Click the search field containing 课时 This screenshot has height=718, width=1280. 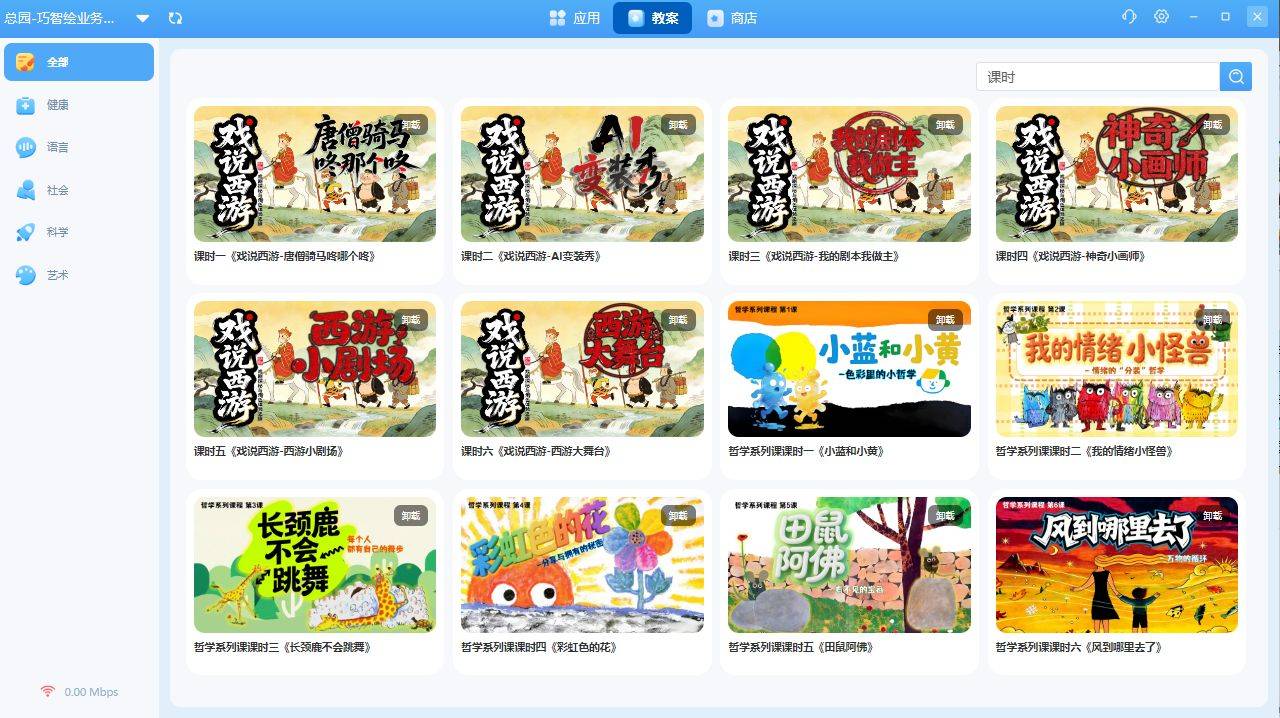[x=1097, y=77]
